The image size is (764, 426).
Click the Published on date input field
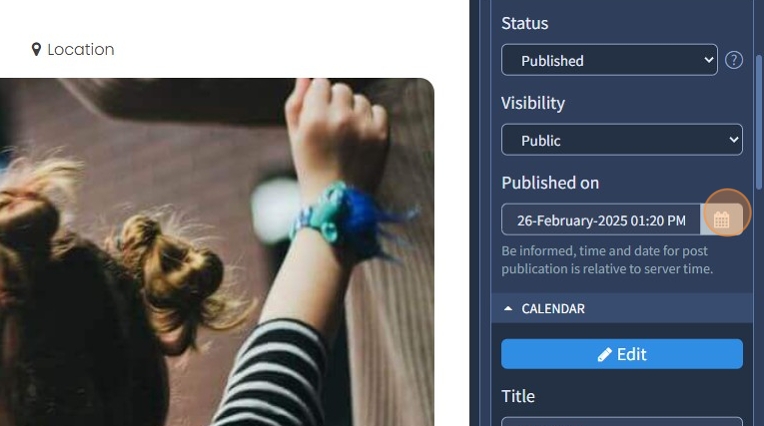click(601, 220)
